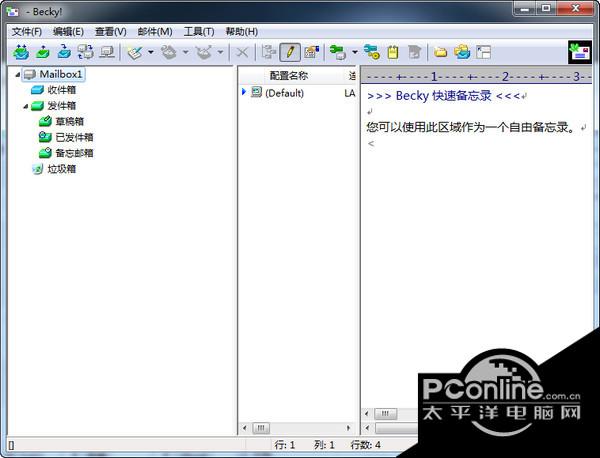This screenshot has width=600, height=458.
Task: Click the blue arrow beside (Default)
Action: (244, 92)
